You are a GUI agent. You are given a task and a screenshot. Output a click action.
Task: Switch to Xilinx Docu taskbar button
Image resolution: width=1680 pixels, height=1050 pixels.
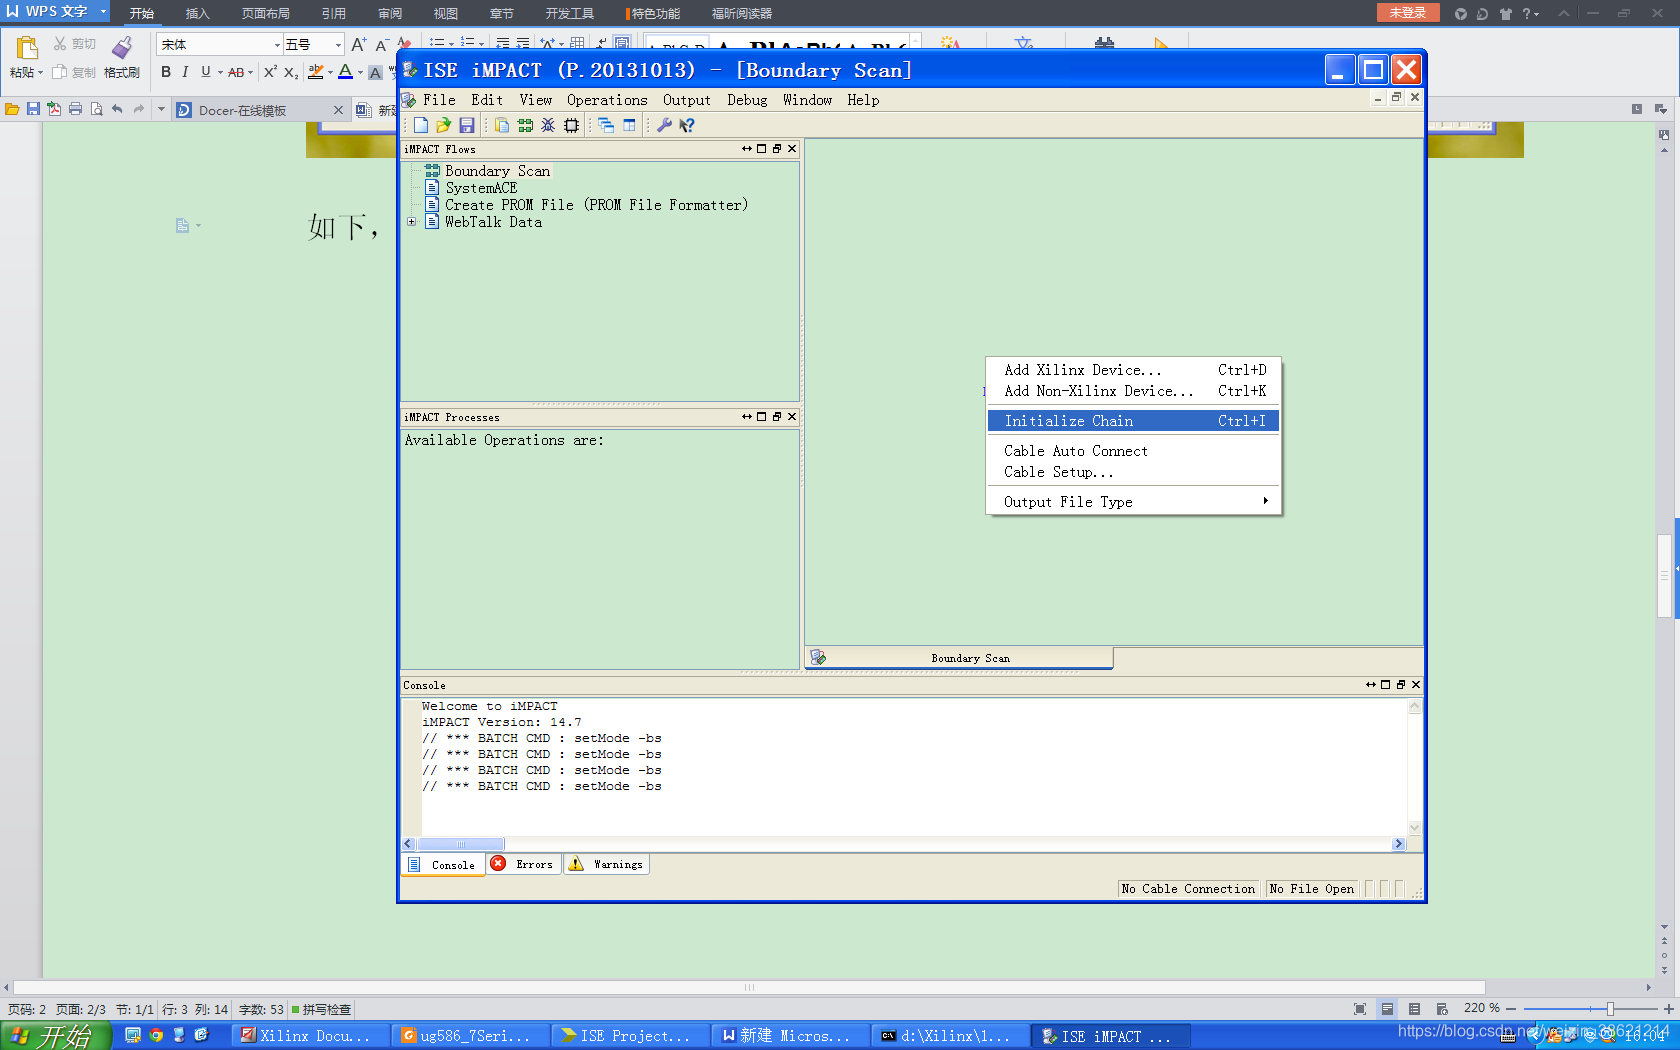pos(309,1036)
